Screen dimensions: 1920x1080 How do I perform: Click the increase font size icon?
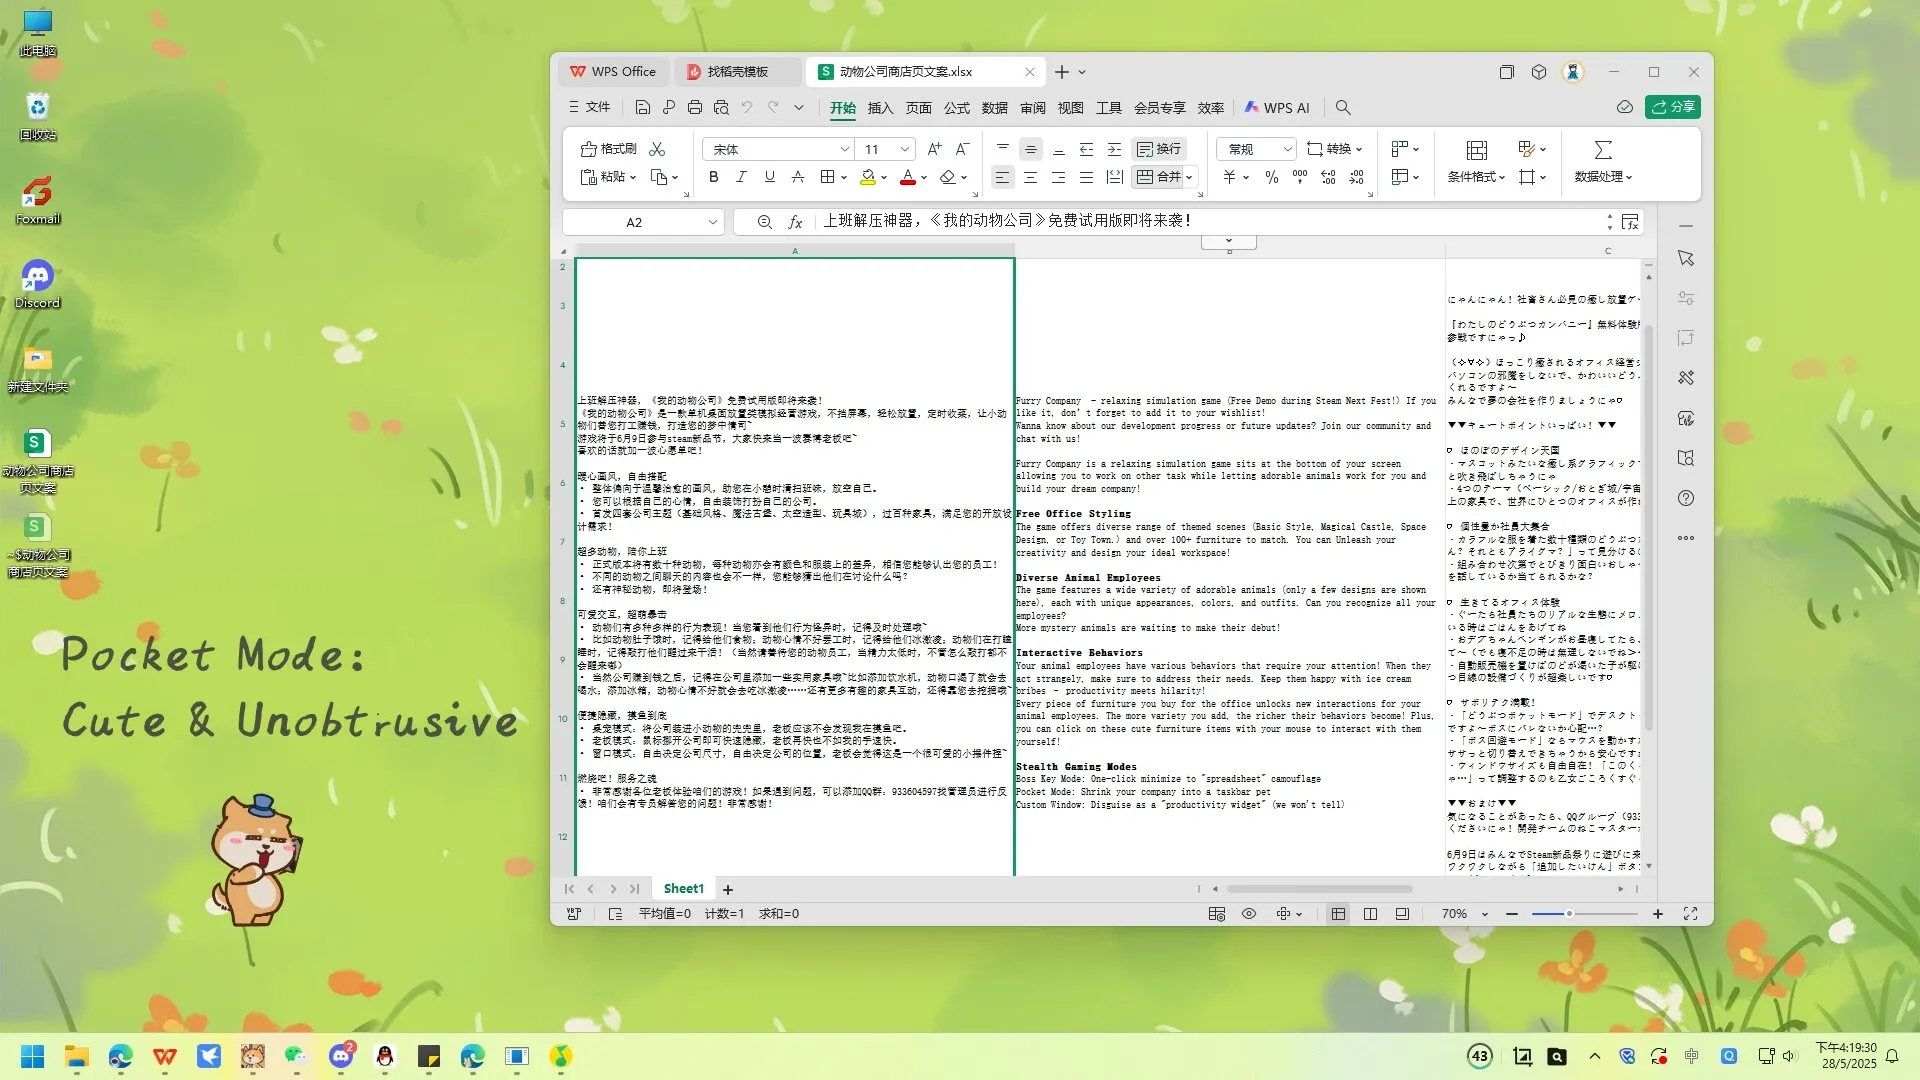pos(934,149)
